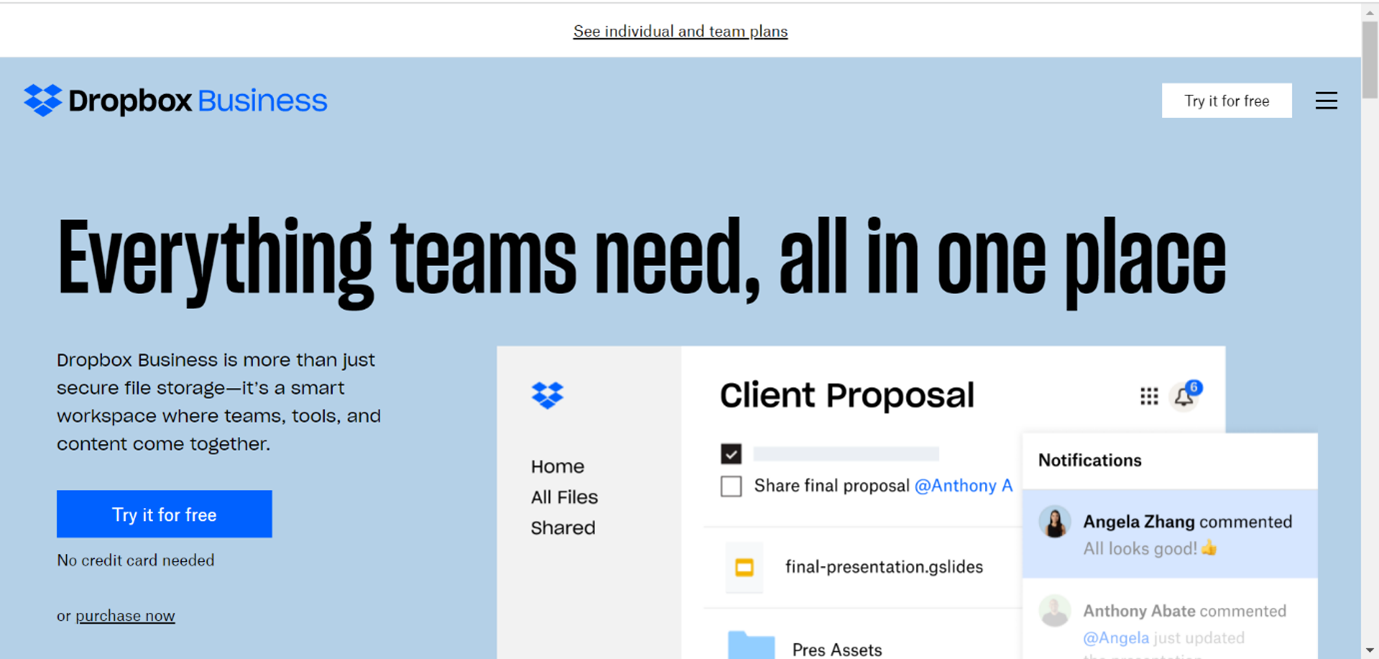Screen dimensions: 1379x659
Task: Click the Dropbox logo in the mockup sidebar
Action: tap(547, 395)
